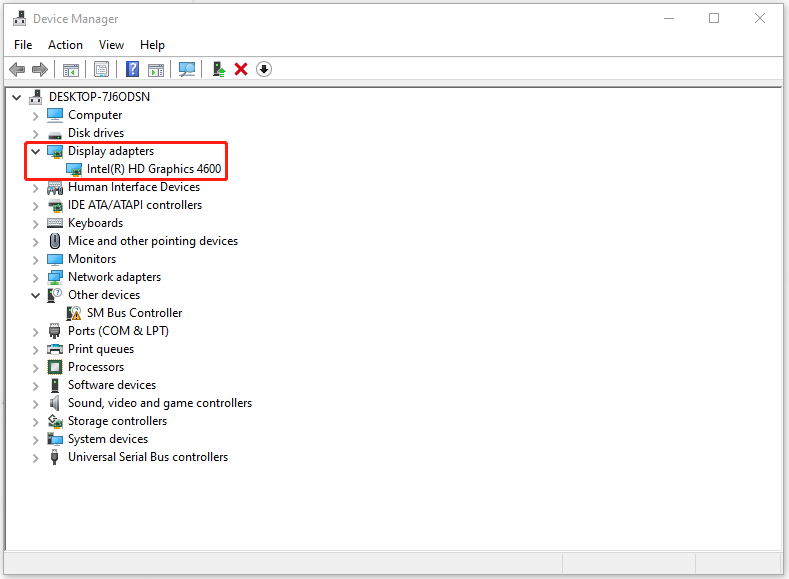Select the Universal Serial Bus controllers text
The height and width of the screenshot is (579, 789).
coord(148,457)
